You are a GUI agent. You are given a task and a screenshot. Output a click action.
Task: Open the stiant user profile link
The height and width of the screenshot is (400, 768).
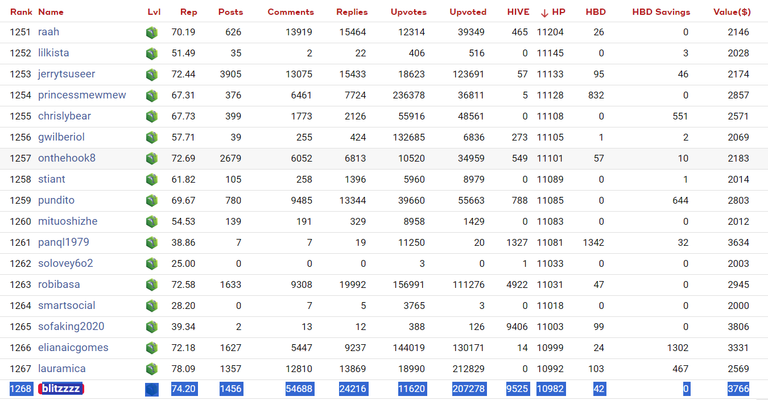pyautogui.click(x=51, y=179)
